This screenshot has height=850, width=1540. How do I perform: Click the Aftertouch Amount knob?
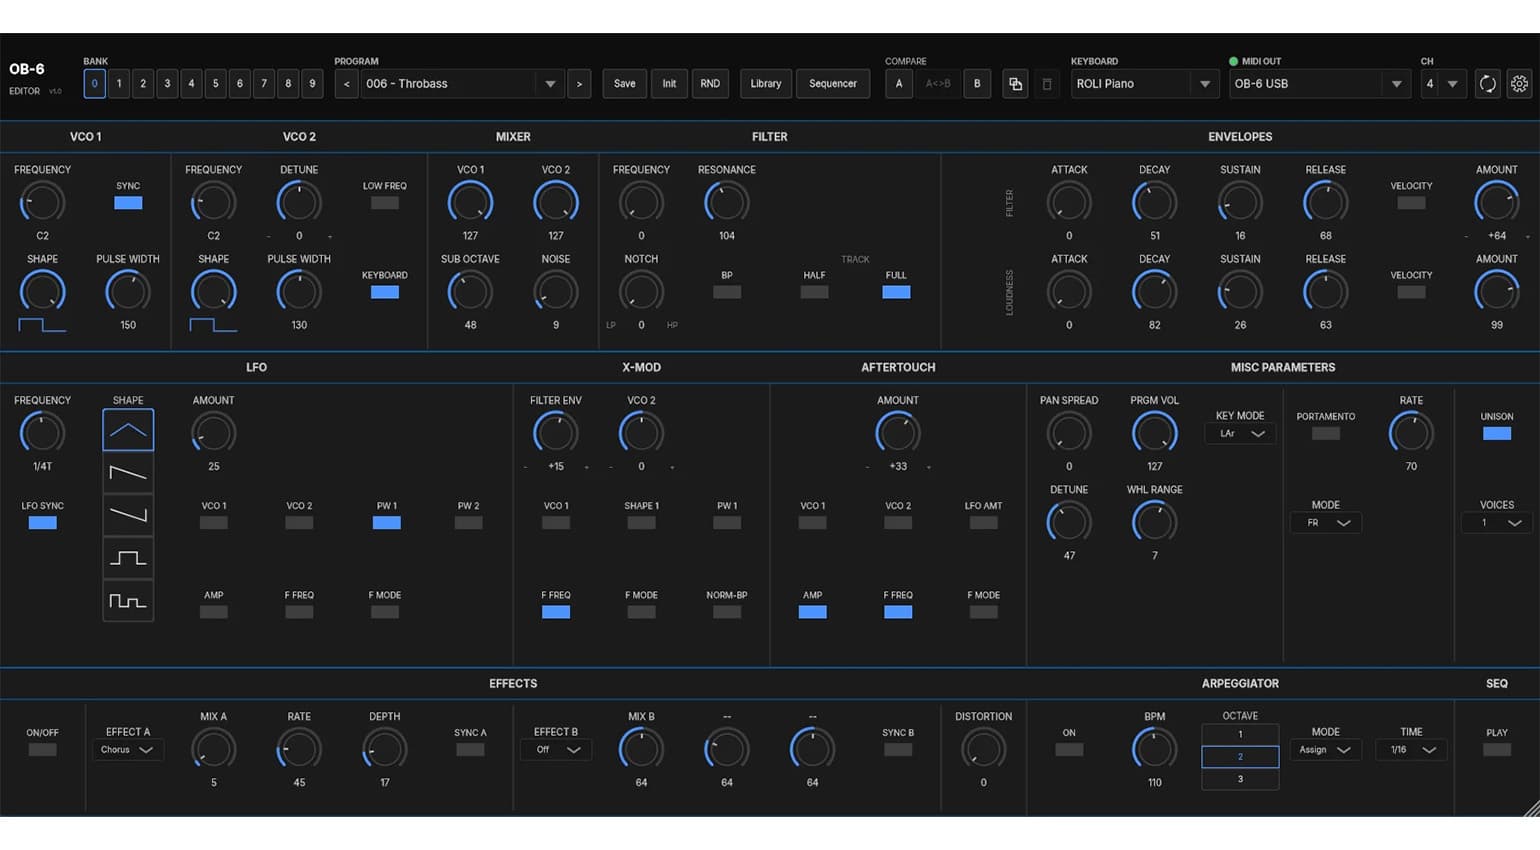pyautogui.click(x=898, y=432)
